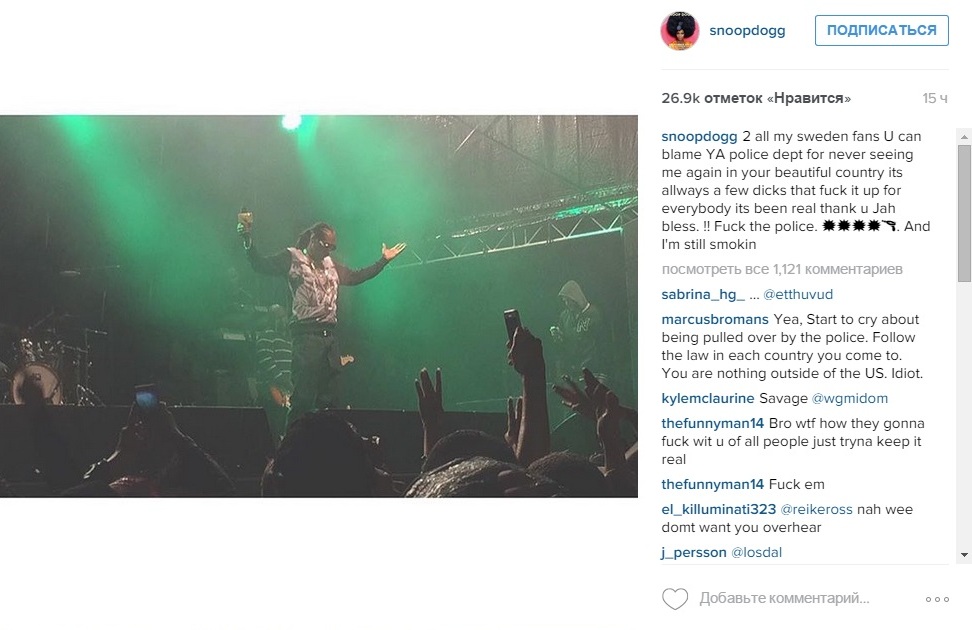The height and width of the screenshot is (630, 972).
Task: Open the @etthuvud mention link
Action: point(798,295)
